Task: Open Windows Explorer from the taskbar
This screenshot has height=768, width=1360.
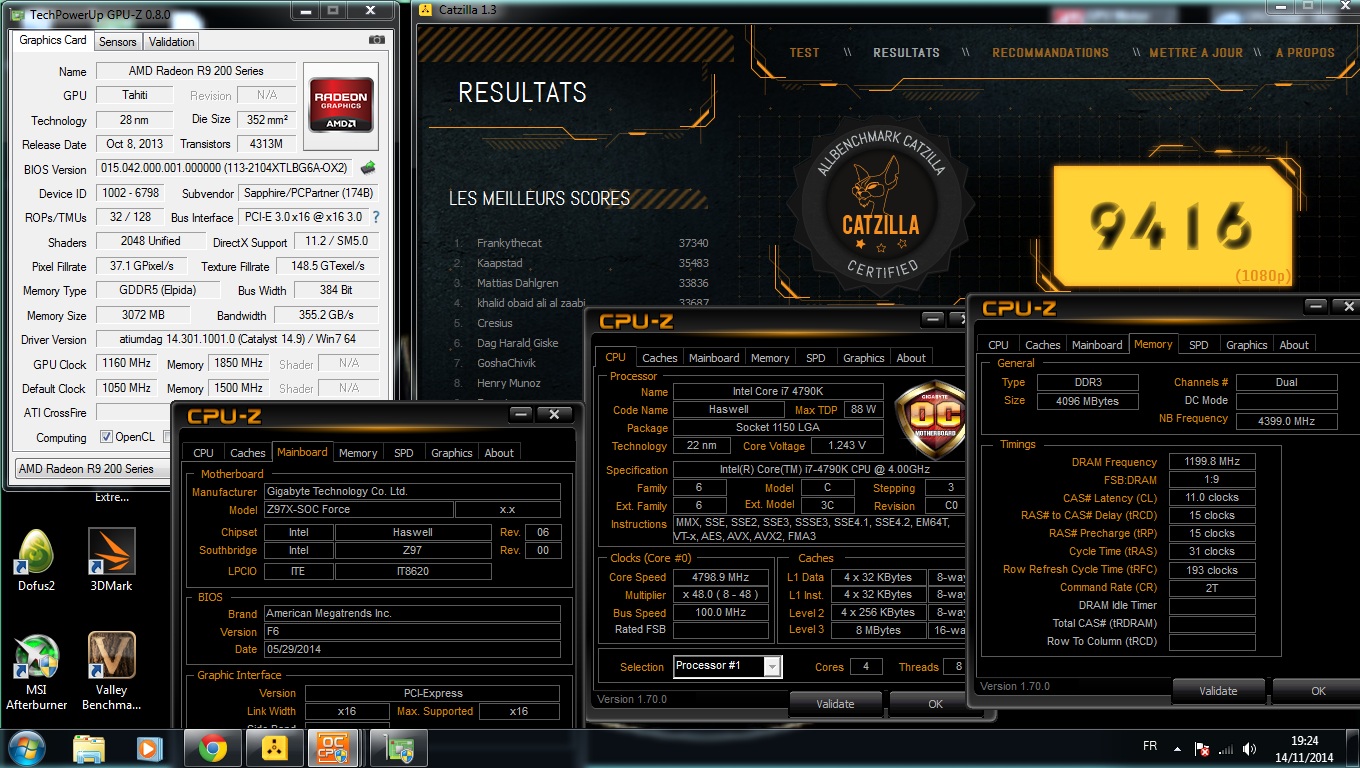Action: pyautogui.click(x=89, y=748)
